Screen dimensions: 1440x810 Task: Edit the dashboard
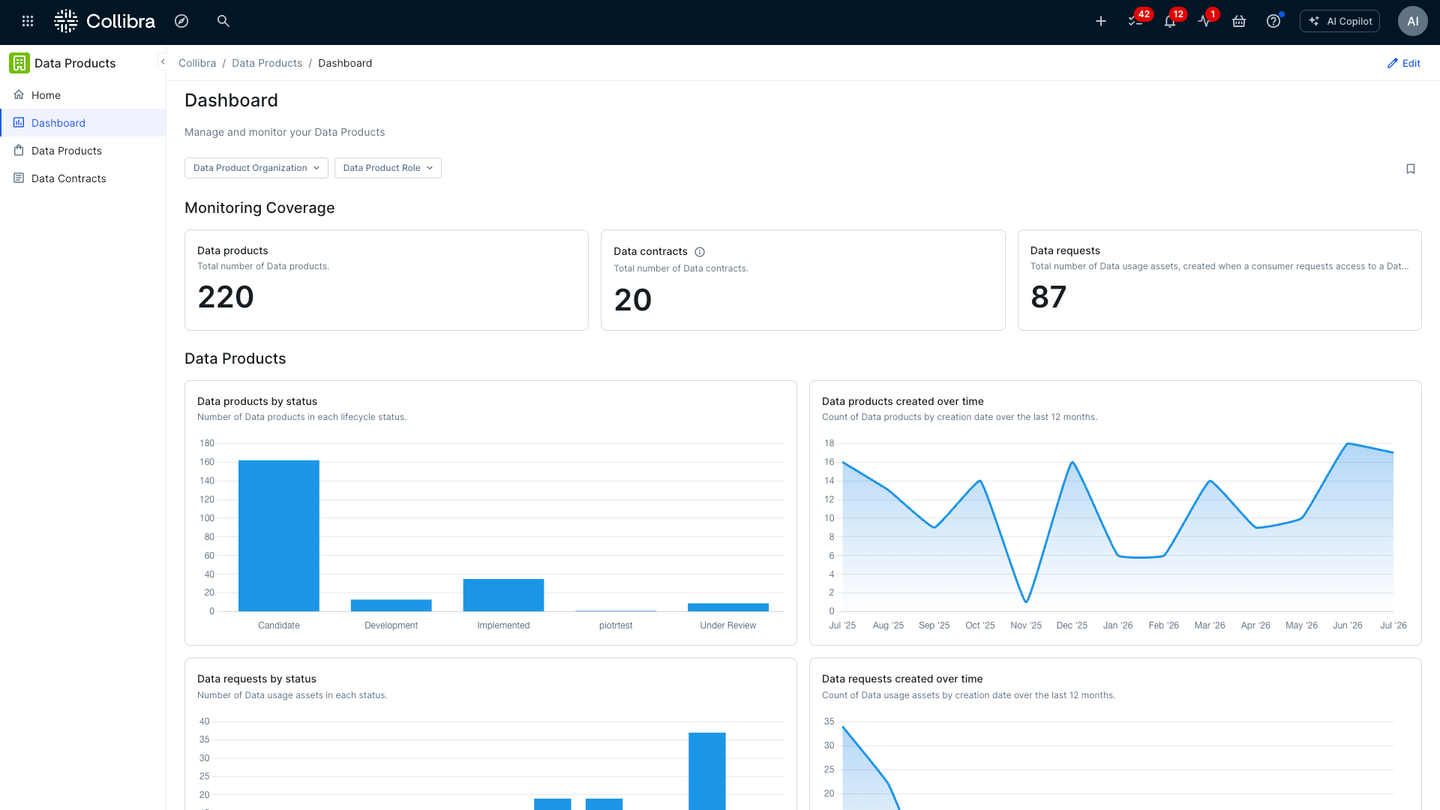pyautogui.click(x=1404, y=63)
